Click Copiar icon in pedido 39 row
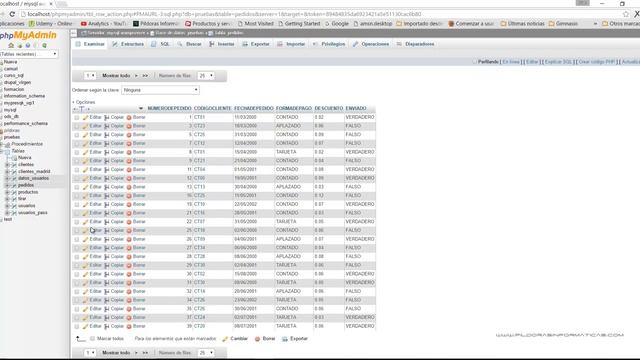The image size is (640, 360). click(x=107, y=327)
